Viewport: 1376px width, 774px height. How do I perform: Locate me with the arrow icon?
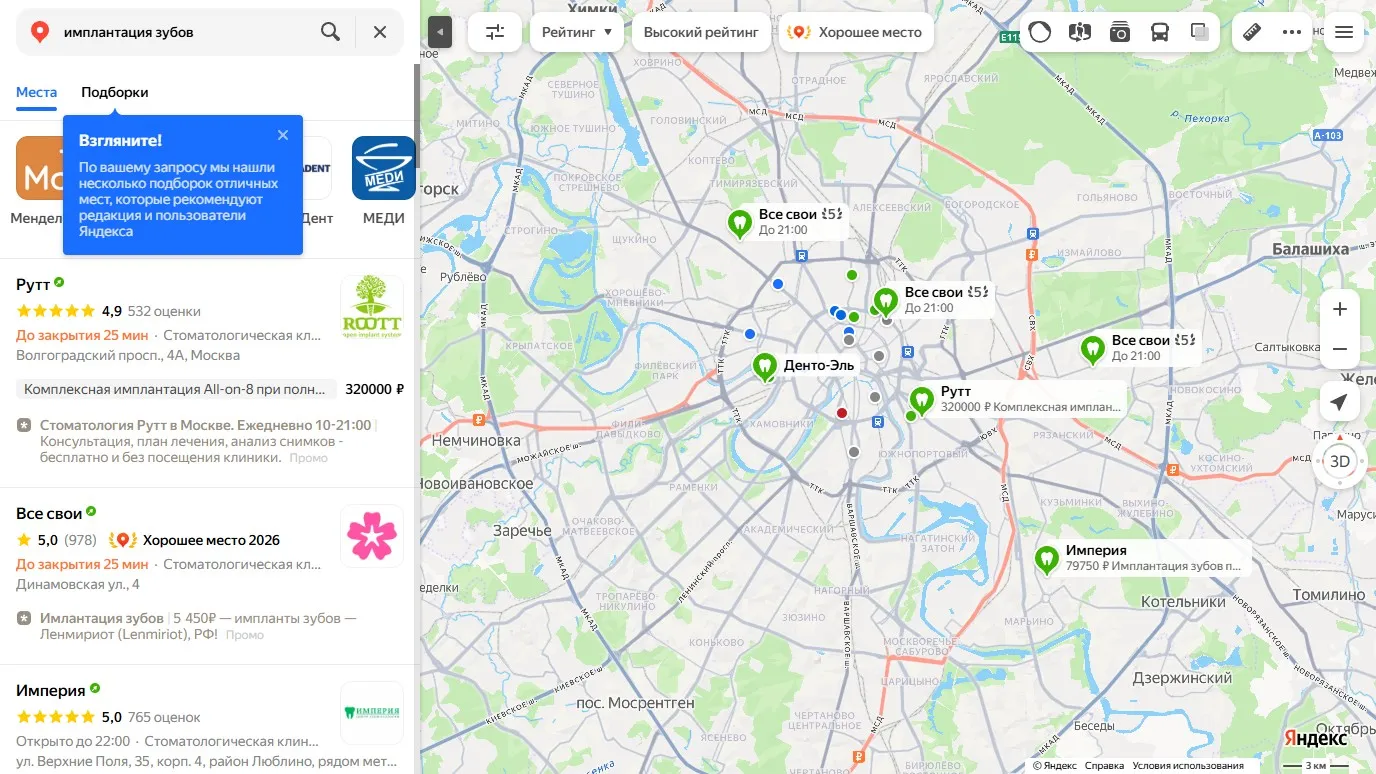tap(1340, 402)
